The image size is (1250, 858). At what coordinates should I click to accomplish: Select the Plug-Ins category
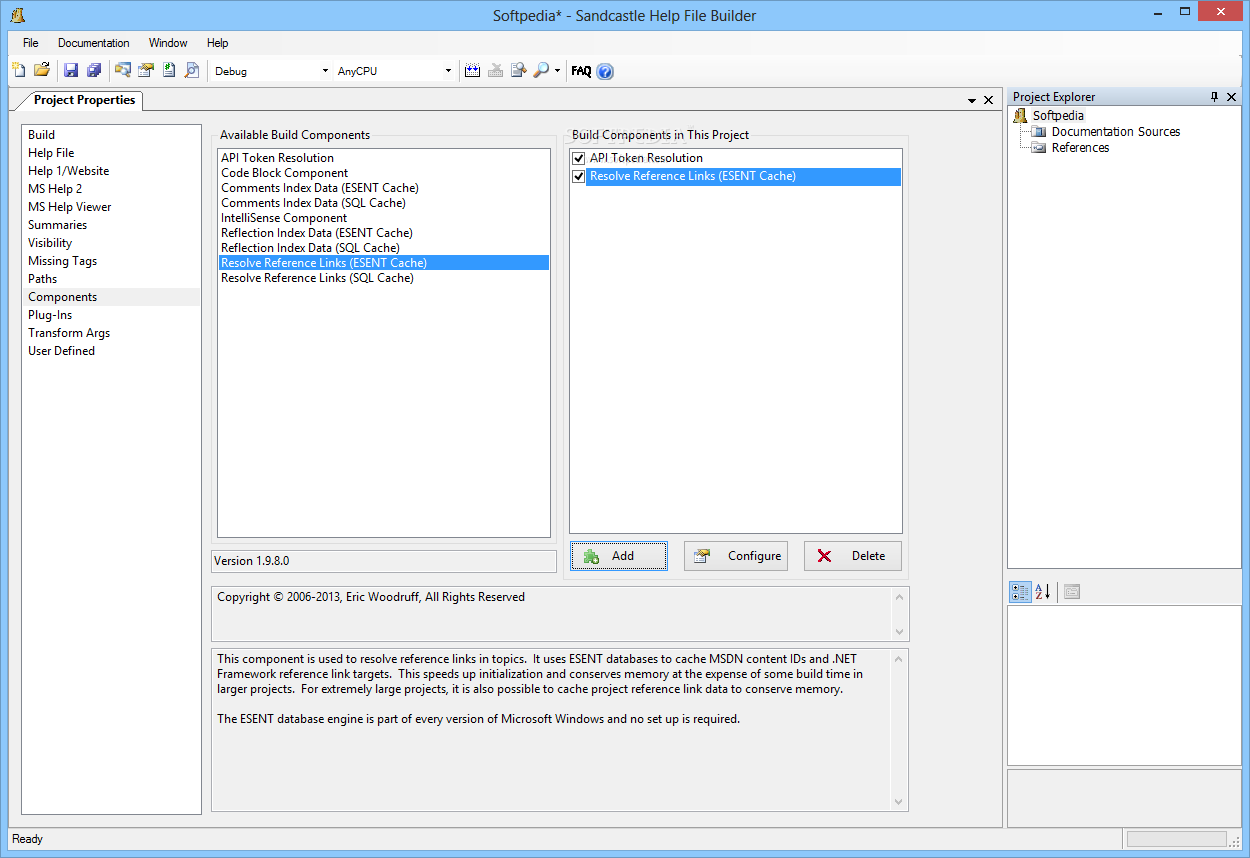click(x=111, y=315)
